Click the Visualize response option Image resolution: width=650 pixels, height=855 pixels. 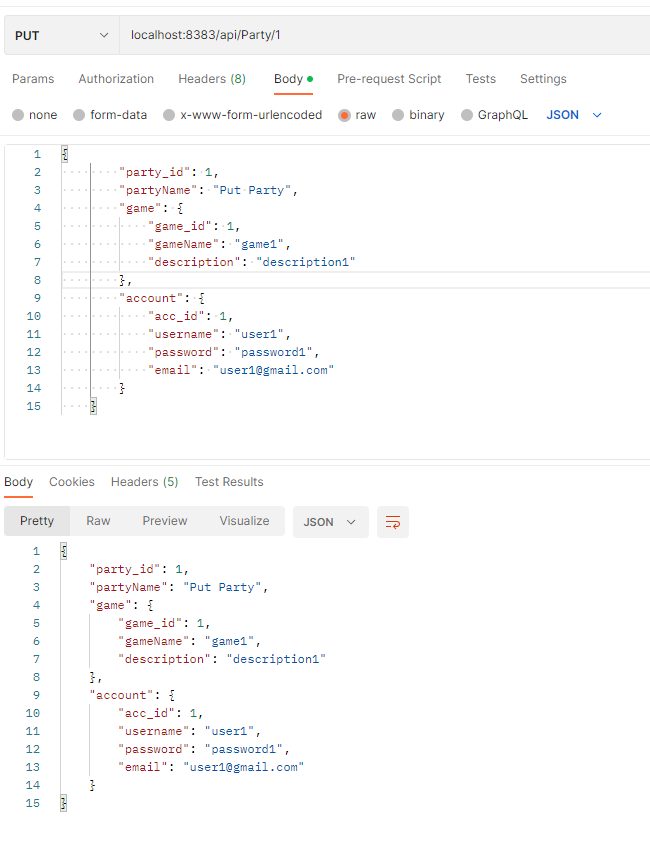244,521
